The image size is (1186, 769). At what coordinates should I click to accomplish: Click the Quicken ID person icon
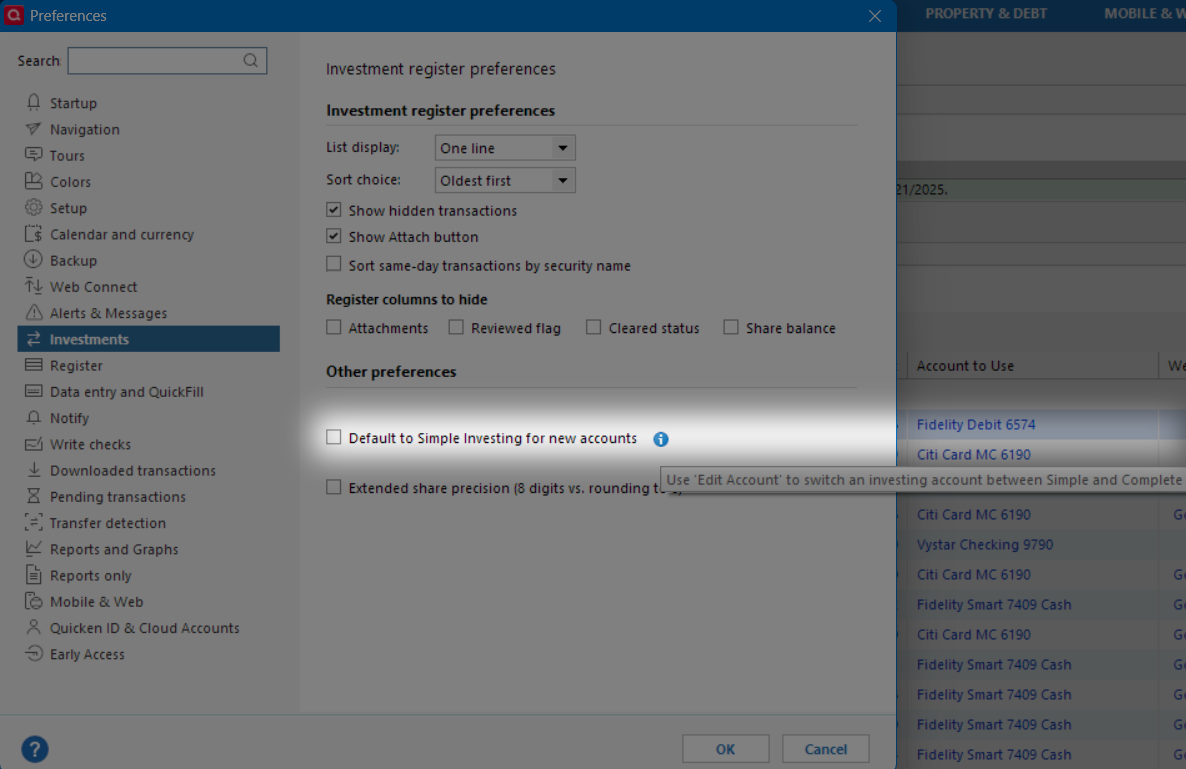[33, 627]
